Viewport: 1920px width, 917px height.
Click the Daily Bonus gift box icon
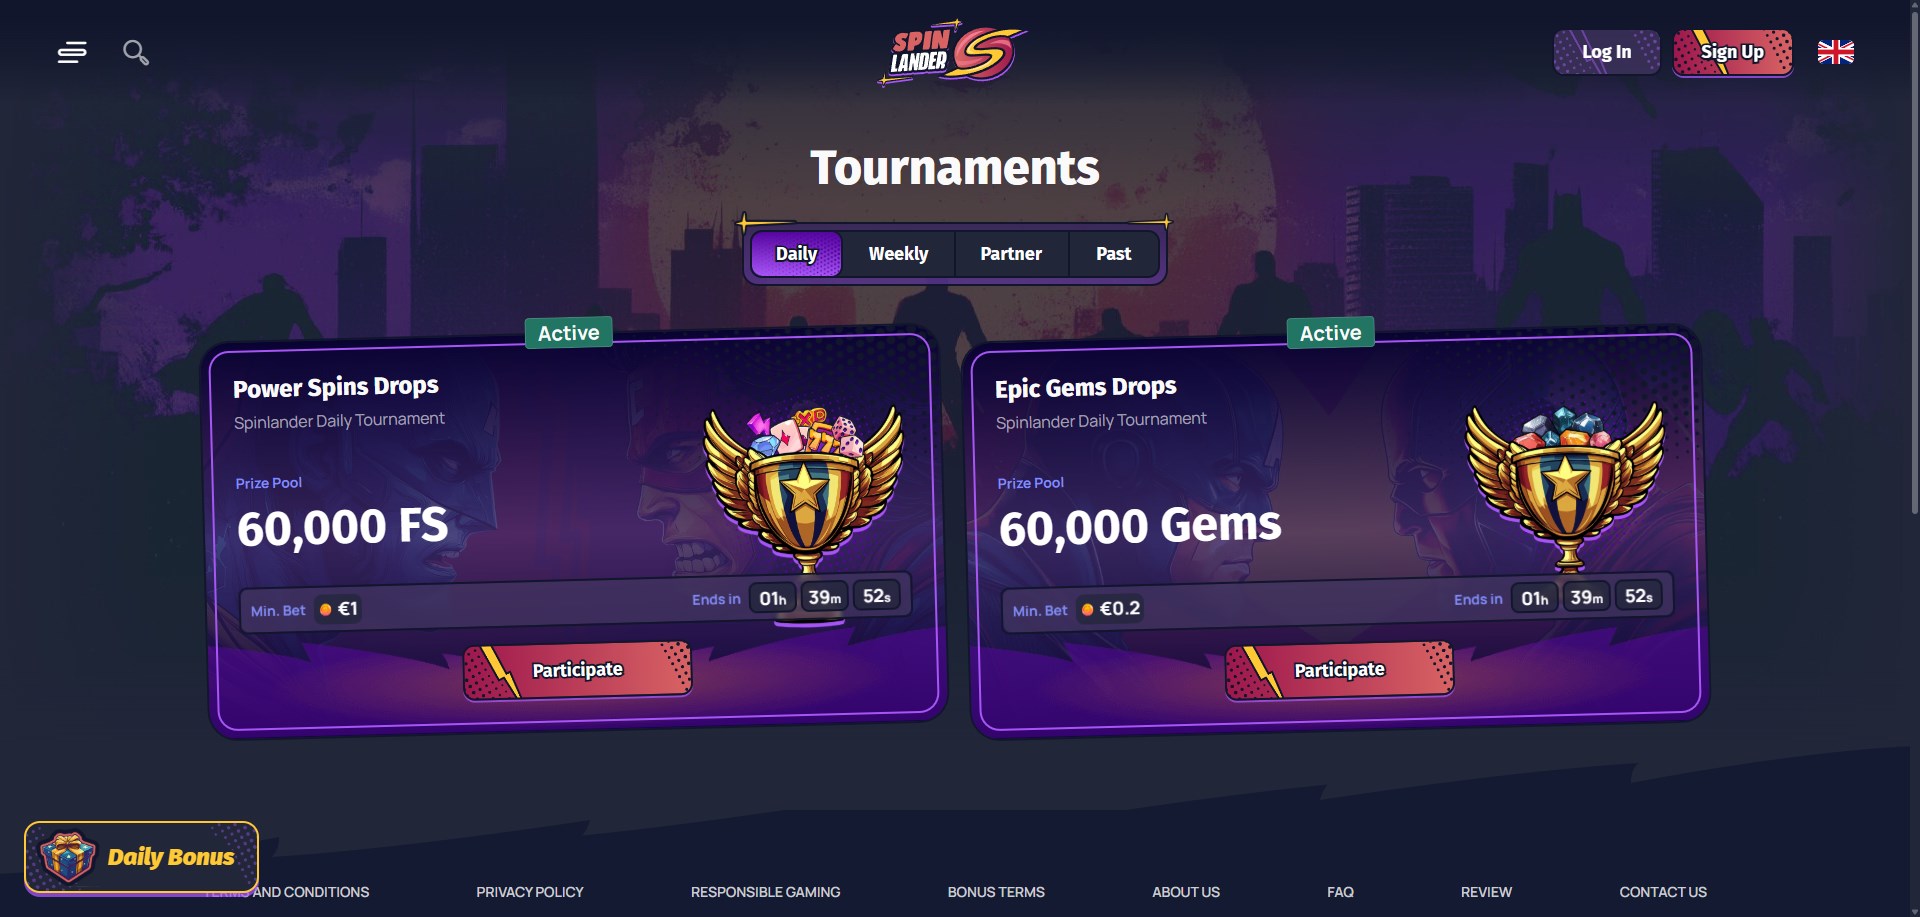coord(68,857)
